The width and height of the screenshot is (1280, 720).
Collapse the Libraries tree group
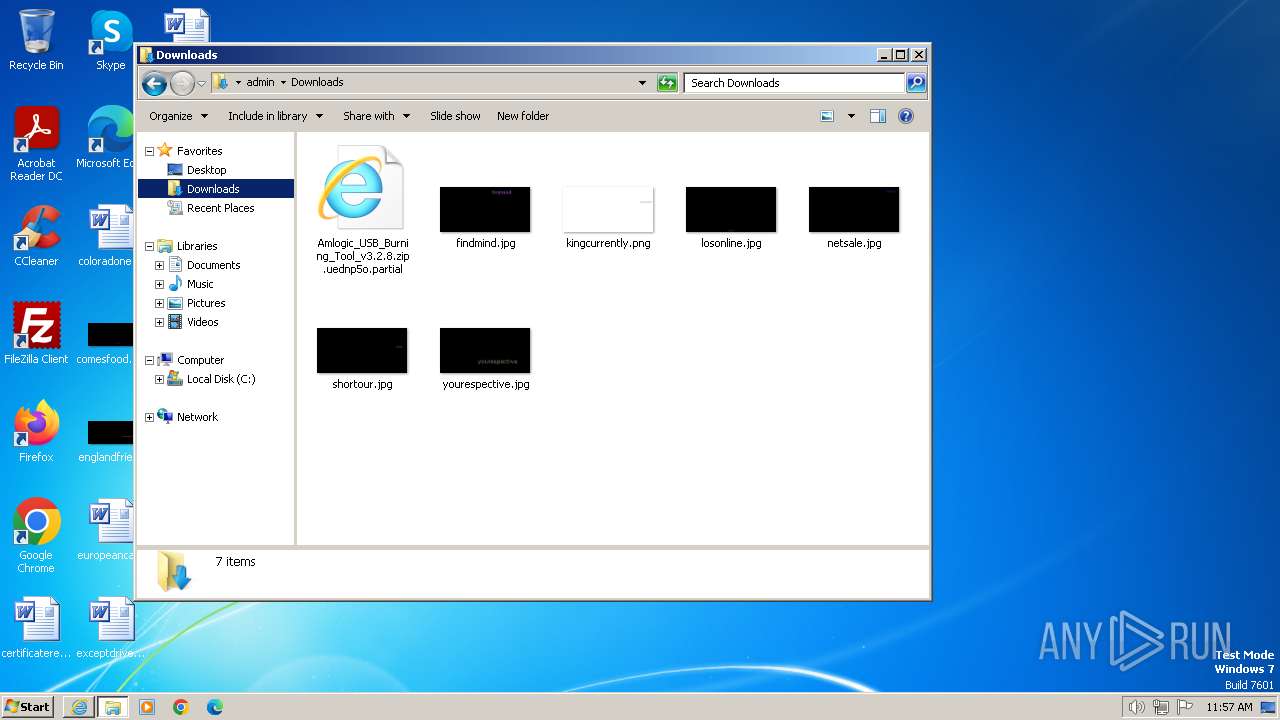click(x=149, y=246)
